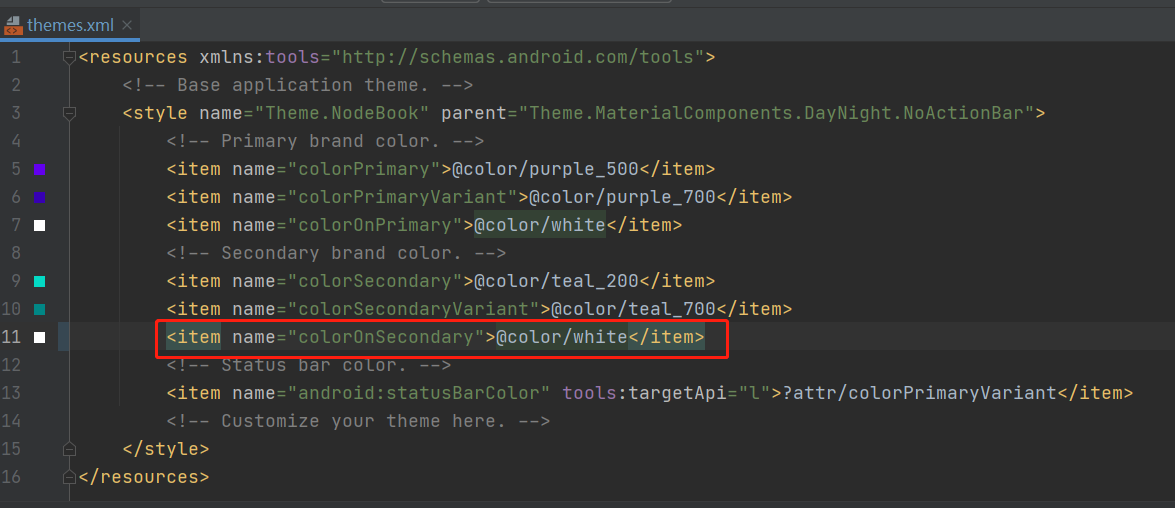Click "@color/purple_500" on line 5
Viewport: 1175px width, 508px height.
(545, 169)
